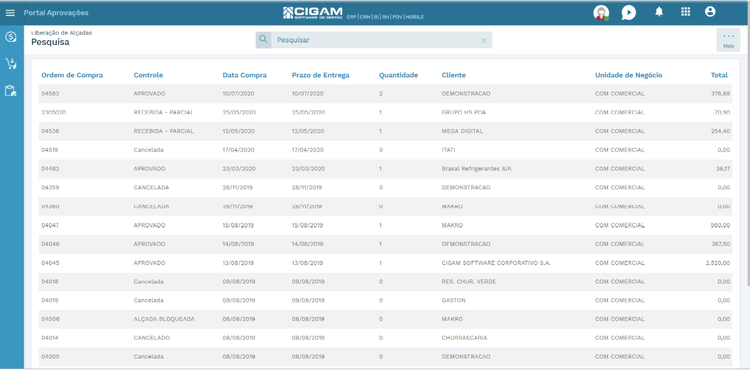
Task: Sort by Unidade de Negócio column
Action: pyautogui.click(x=629, y=75)
